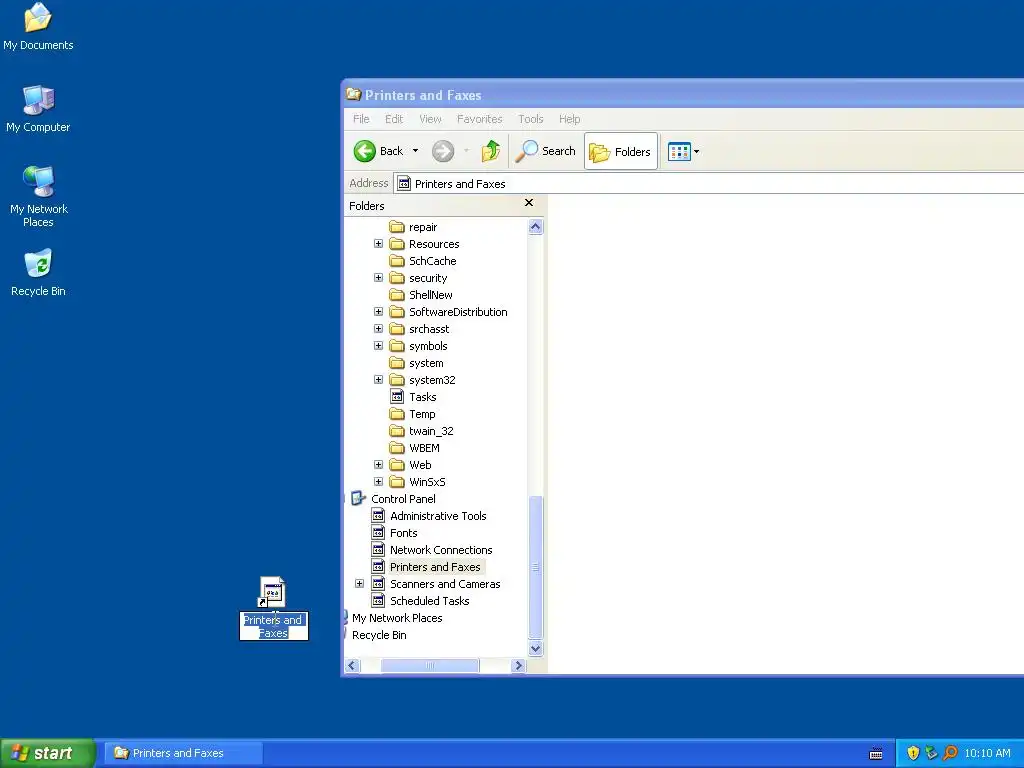Open the Help menu
Image resolution: width=1024 pixels, height=768 pixels.
click(x=569, y=119)
